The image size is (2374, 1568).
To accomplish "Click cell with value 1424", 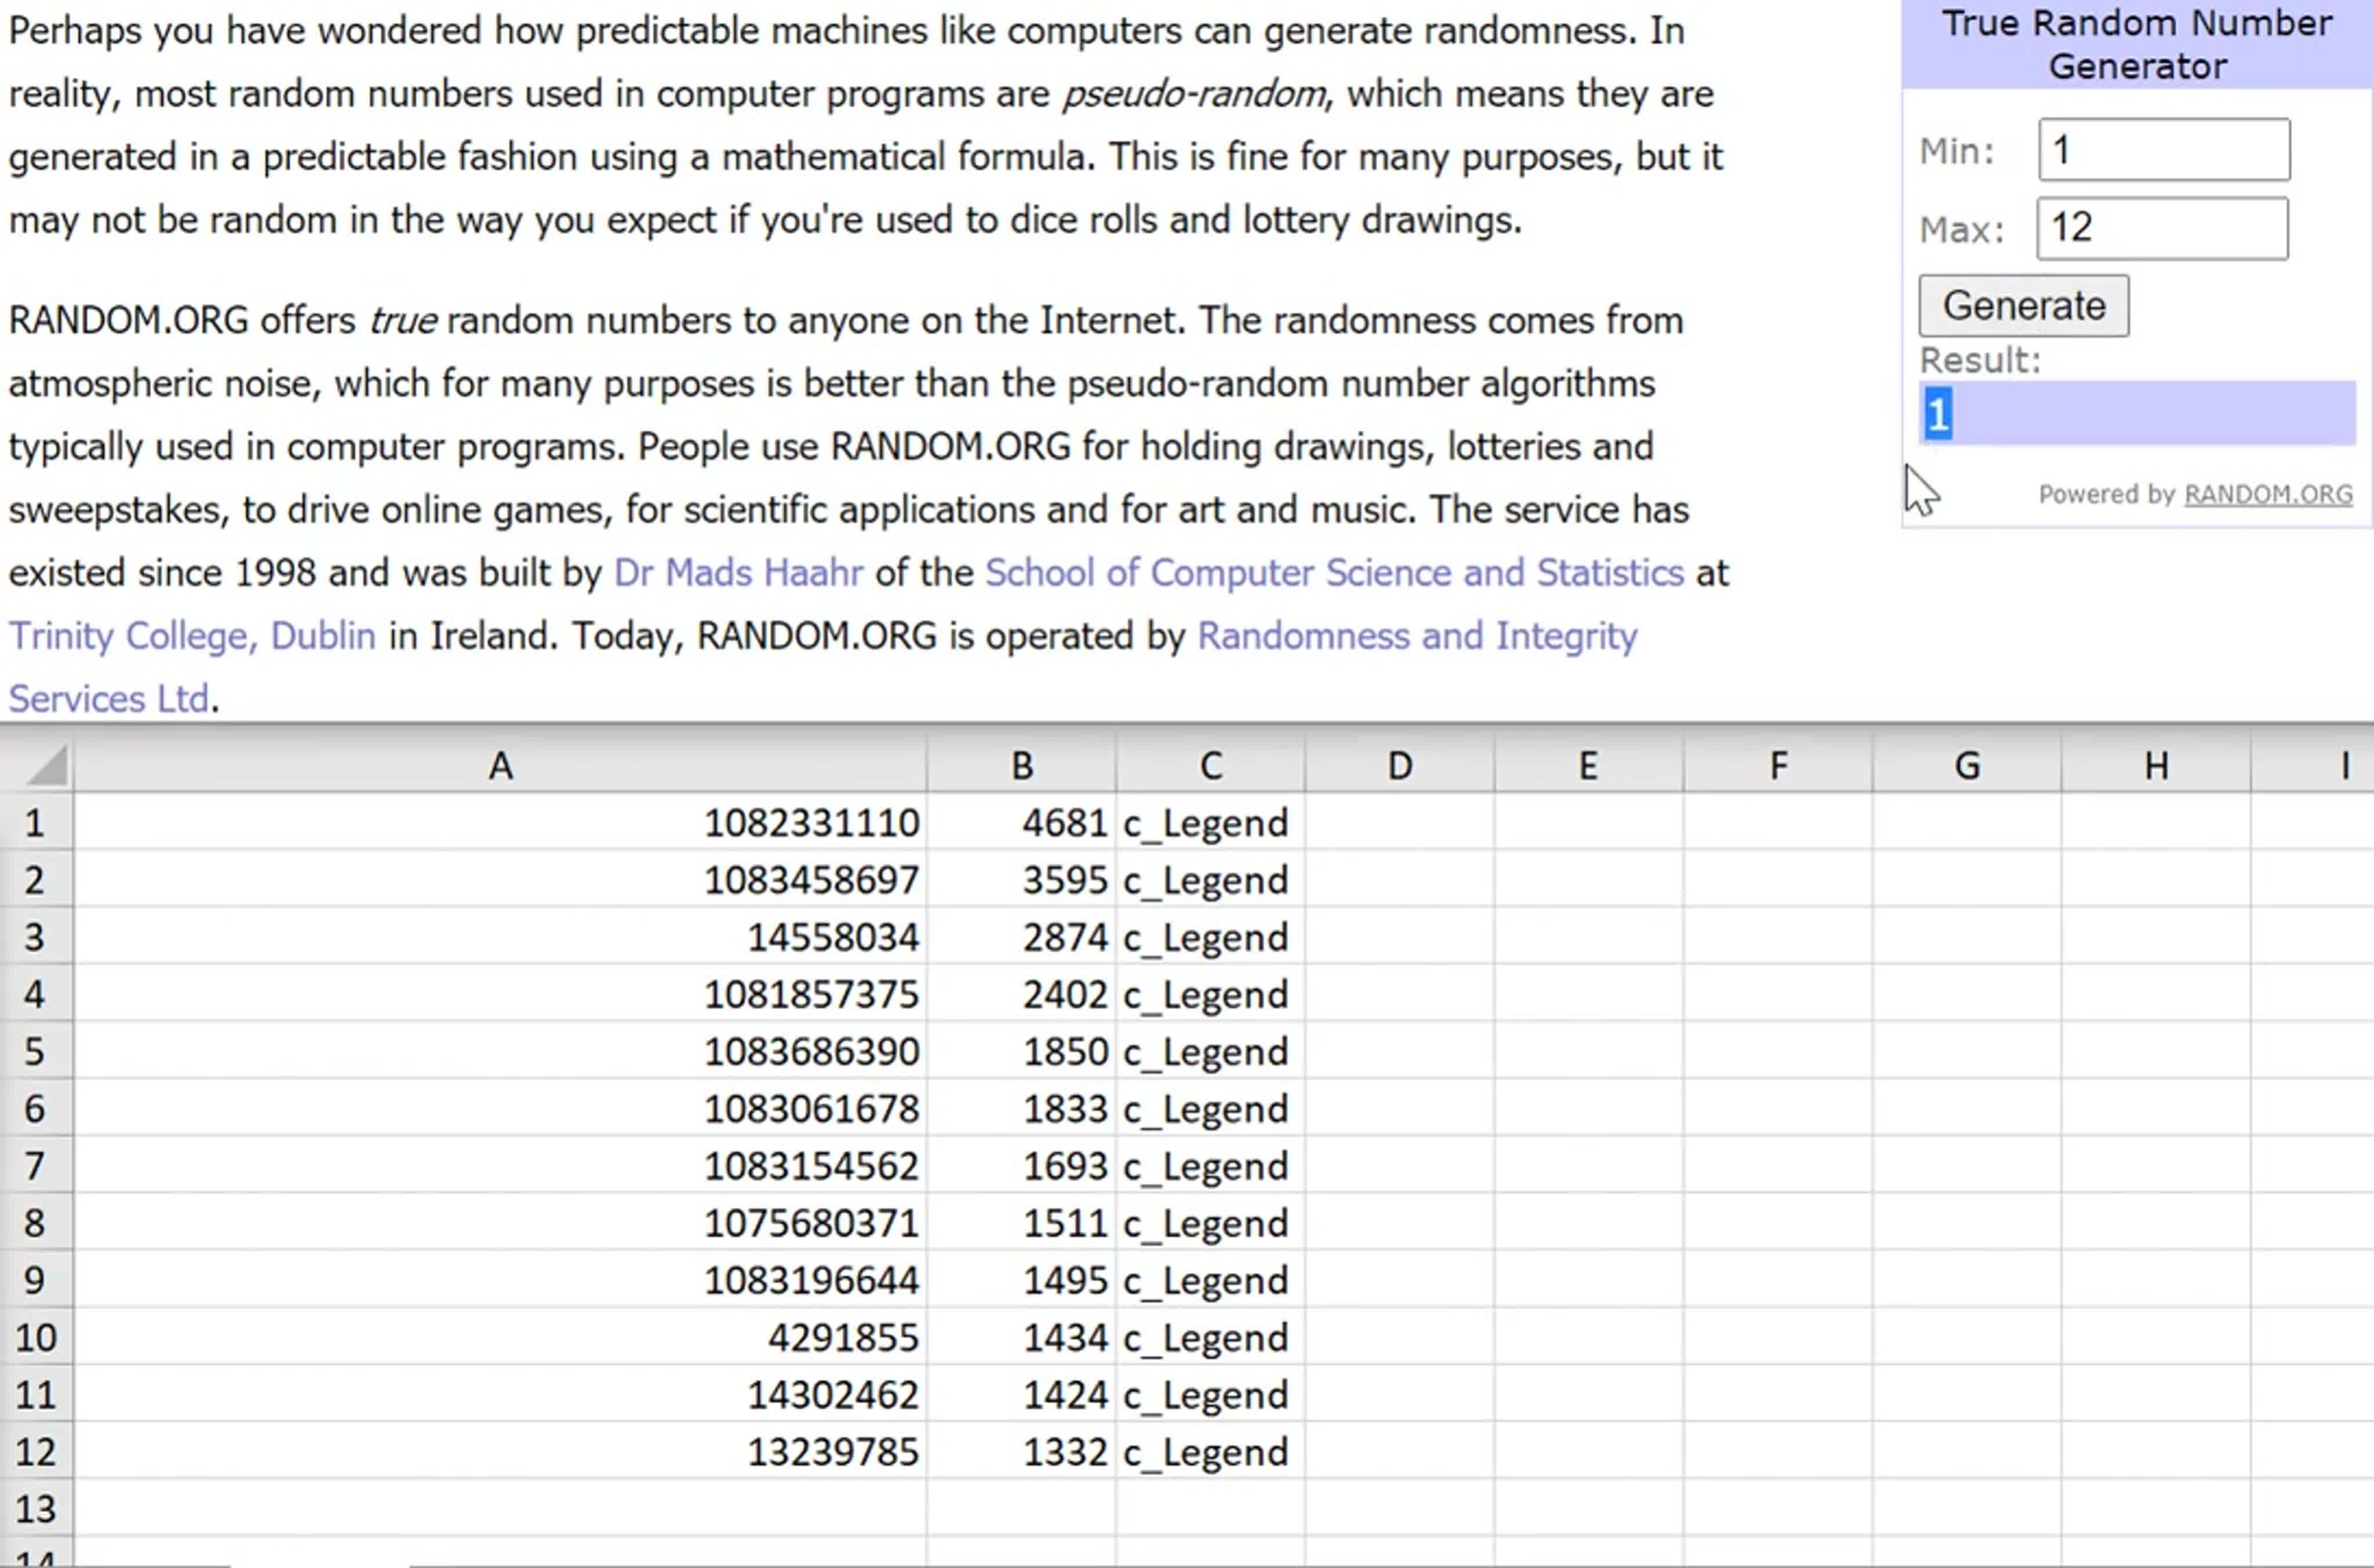I will pos(1021,1393).
